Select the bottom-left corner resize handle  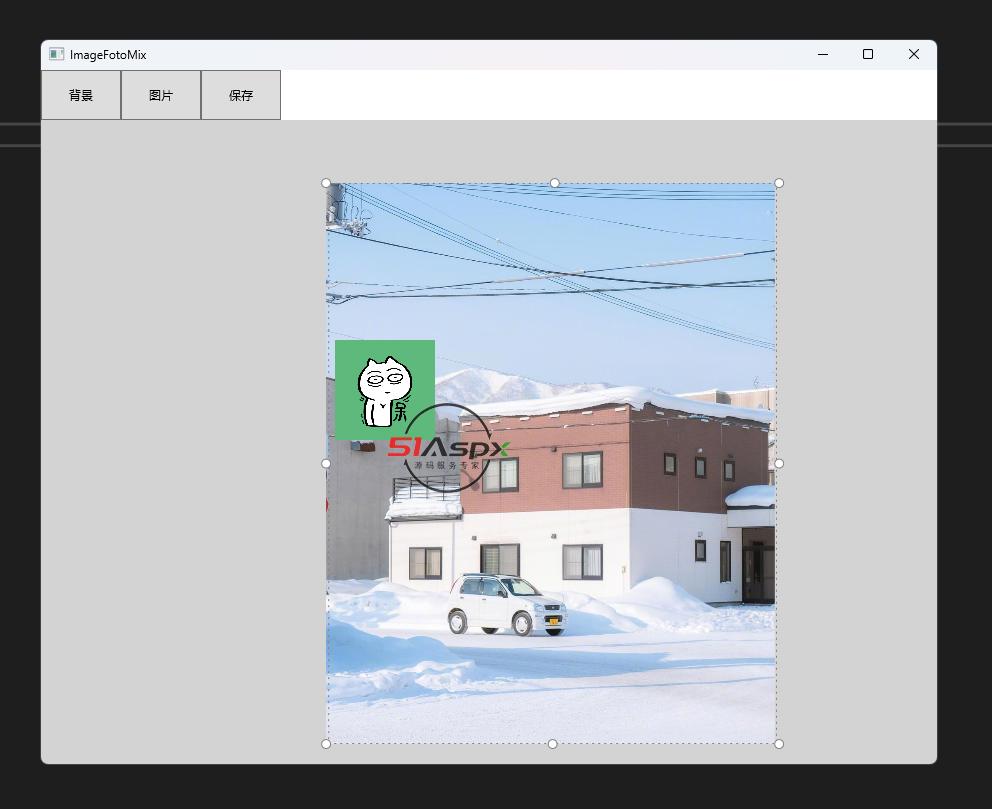point(326,744)
